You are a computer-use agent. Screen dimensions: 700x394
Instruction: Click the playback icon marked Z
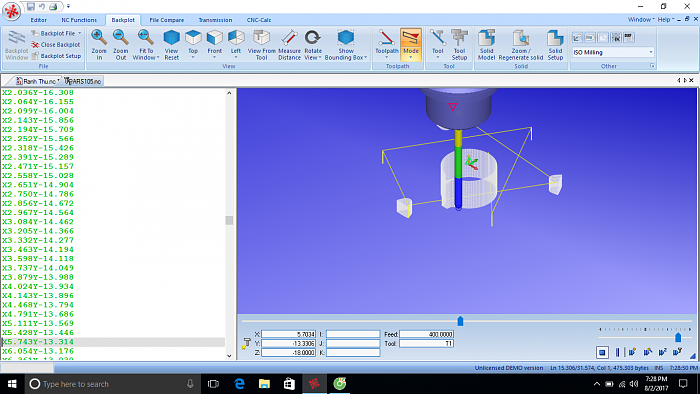tap(663, 353)
